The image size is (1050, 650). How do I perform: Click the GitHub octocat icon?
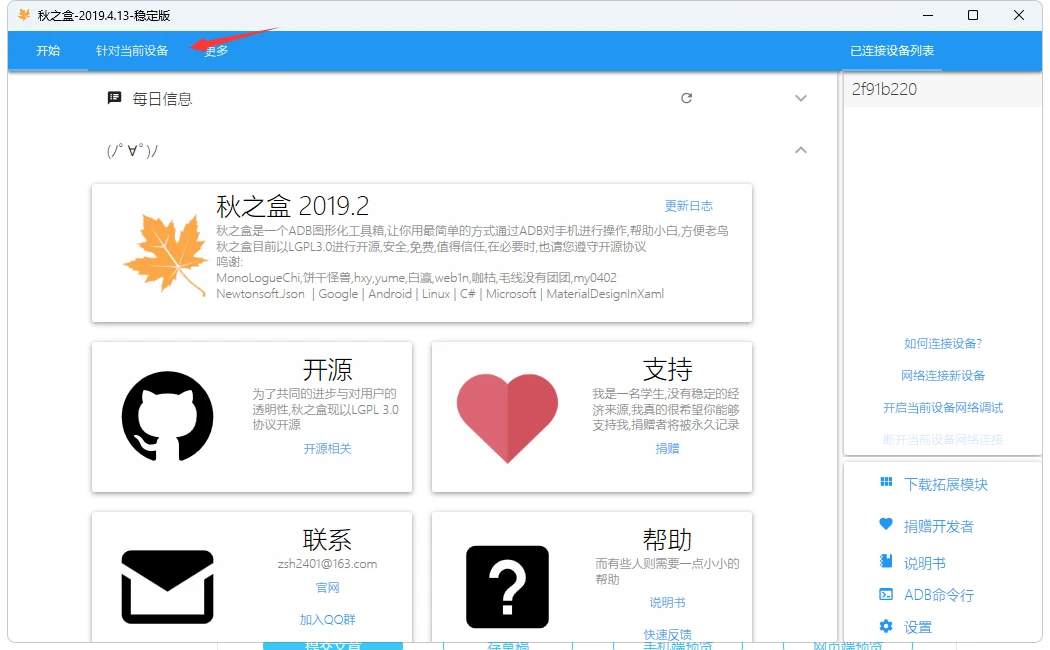tap(167, 416)
